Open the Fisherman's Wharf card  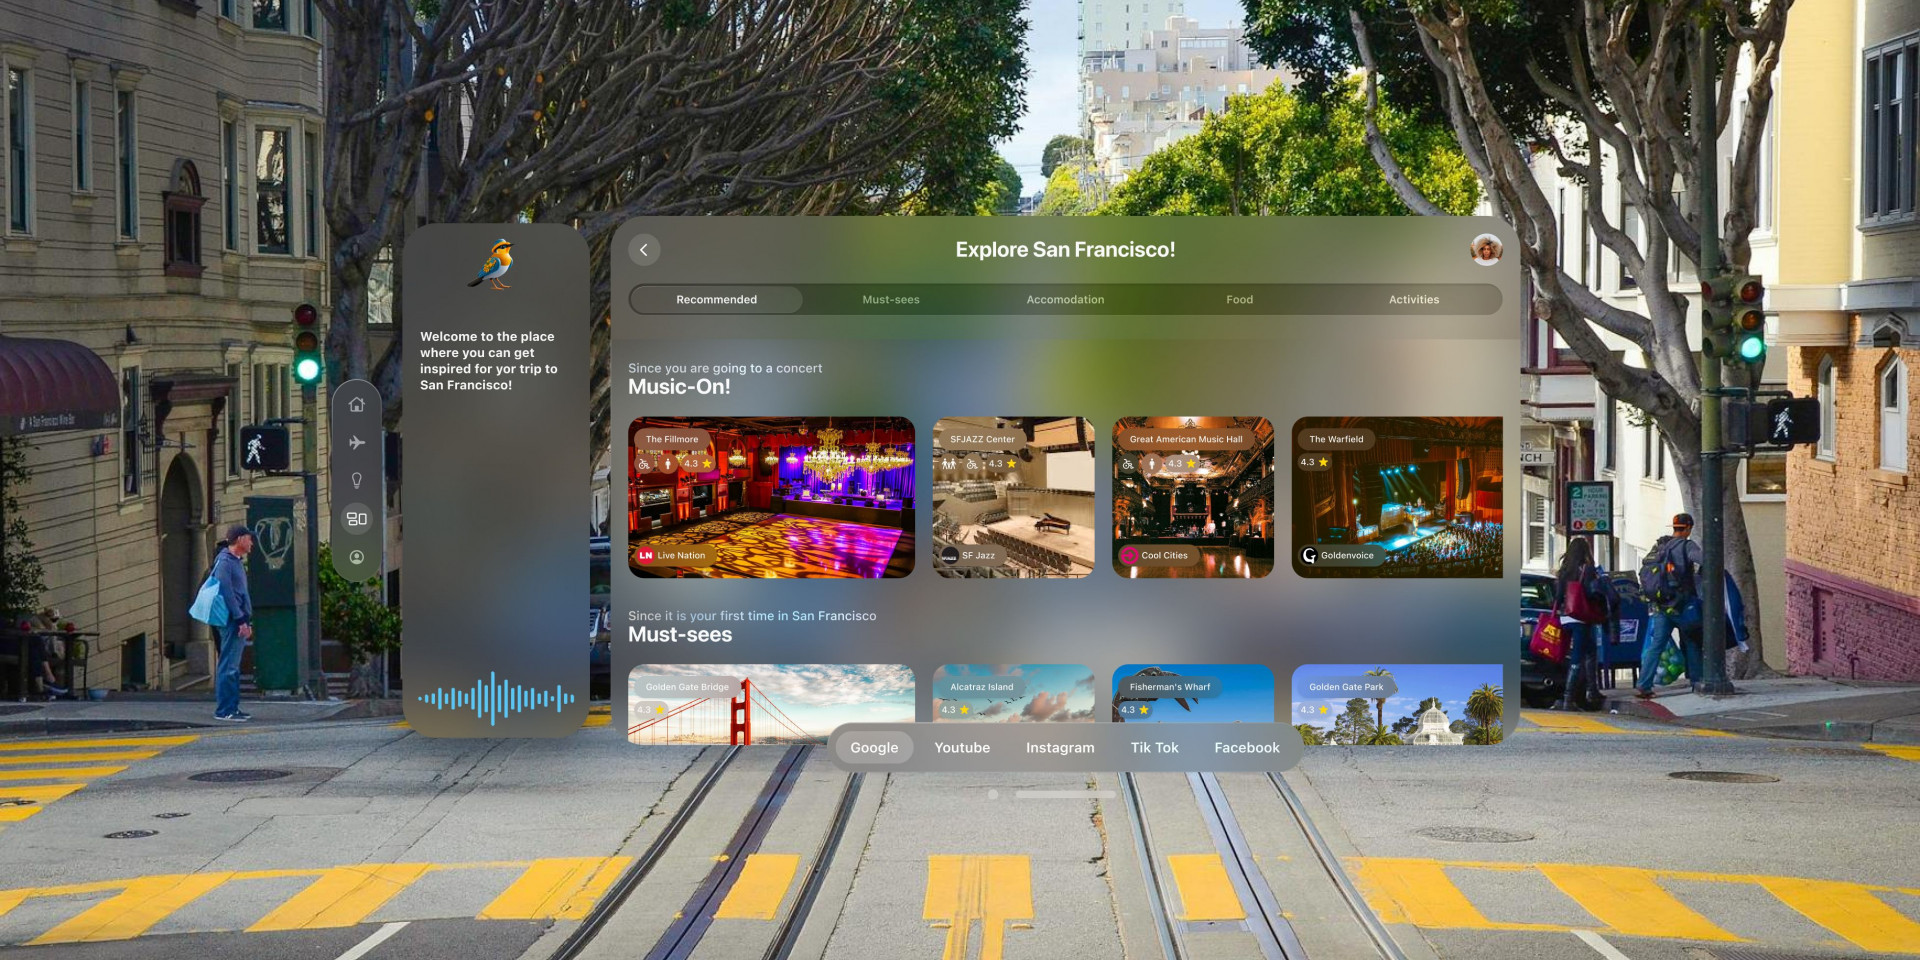[x=1193, y=693]
